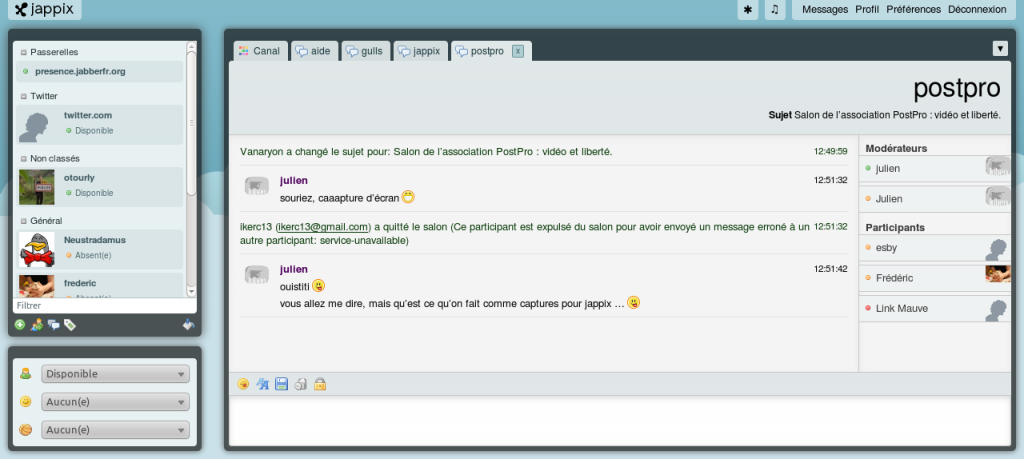Screen dimensions: 1024x459
Task: Click the jappix logo
Action: point(45,9)
